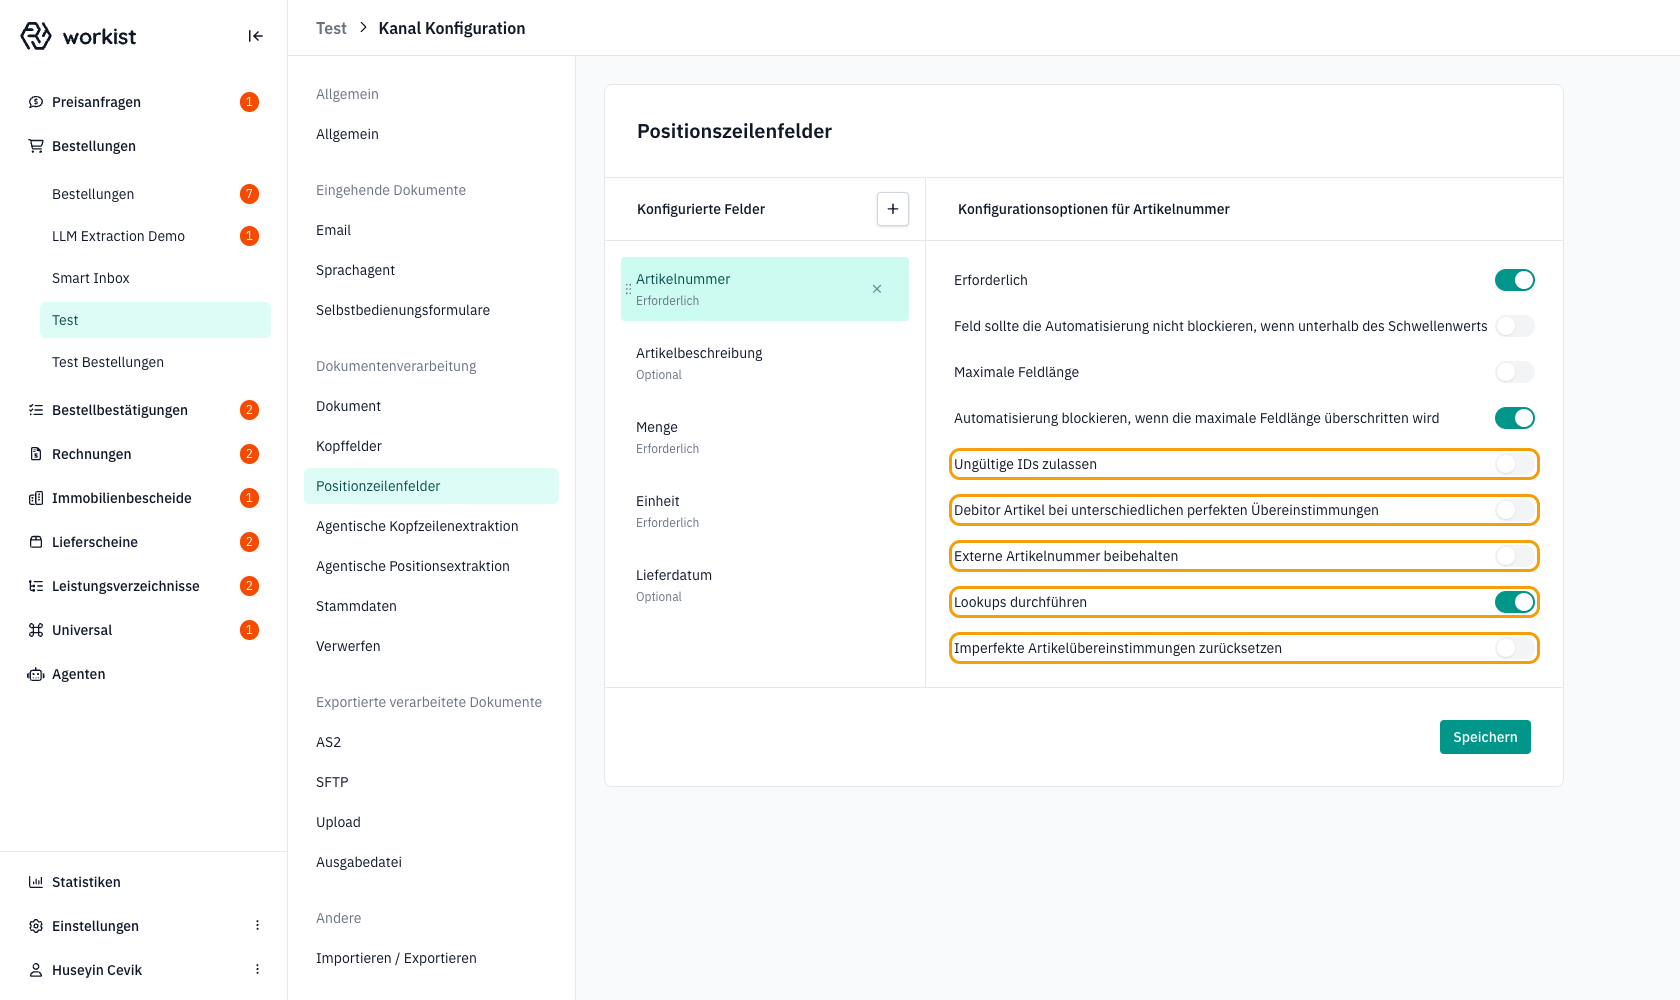Toggle 'Feld sollte die Automatisierung nicht blockieren'
Viewport: 1680px width, 1000px height.
(x=1515, y=326)
